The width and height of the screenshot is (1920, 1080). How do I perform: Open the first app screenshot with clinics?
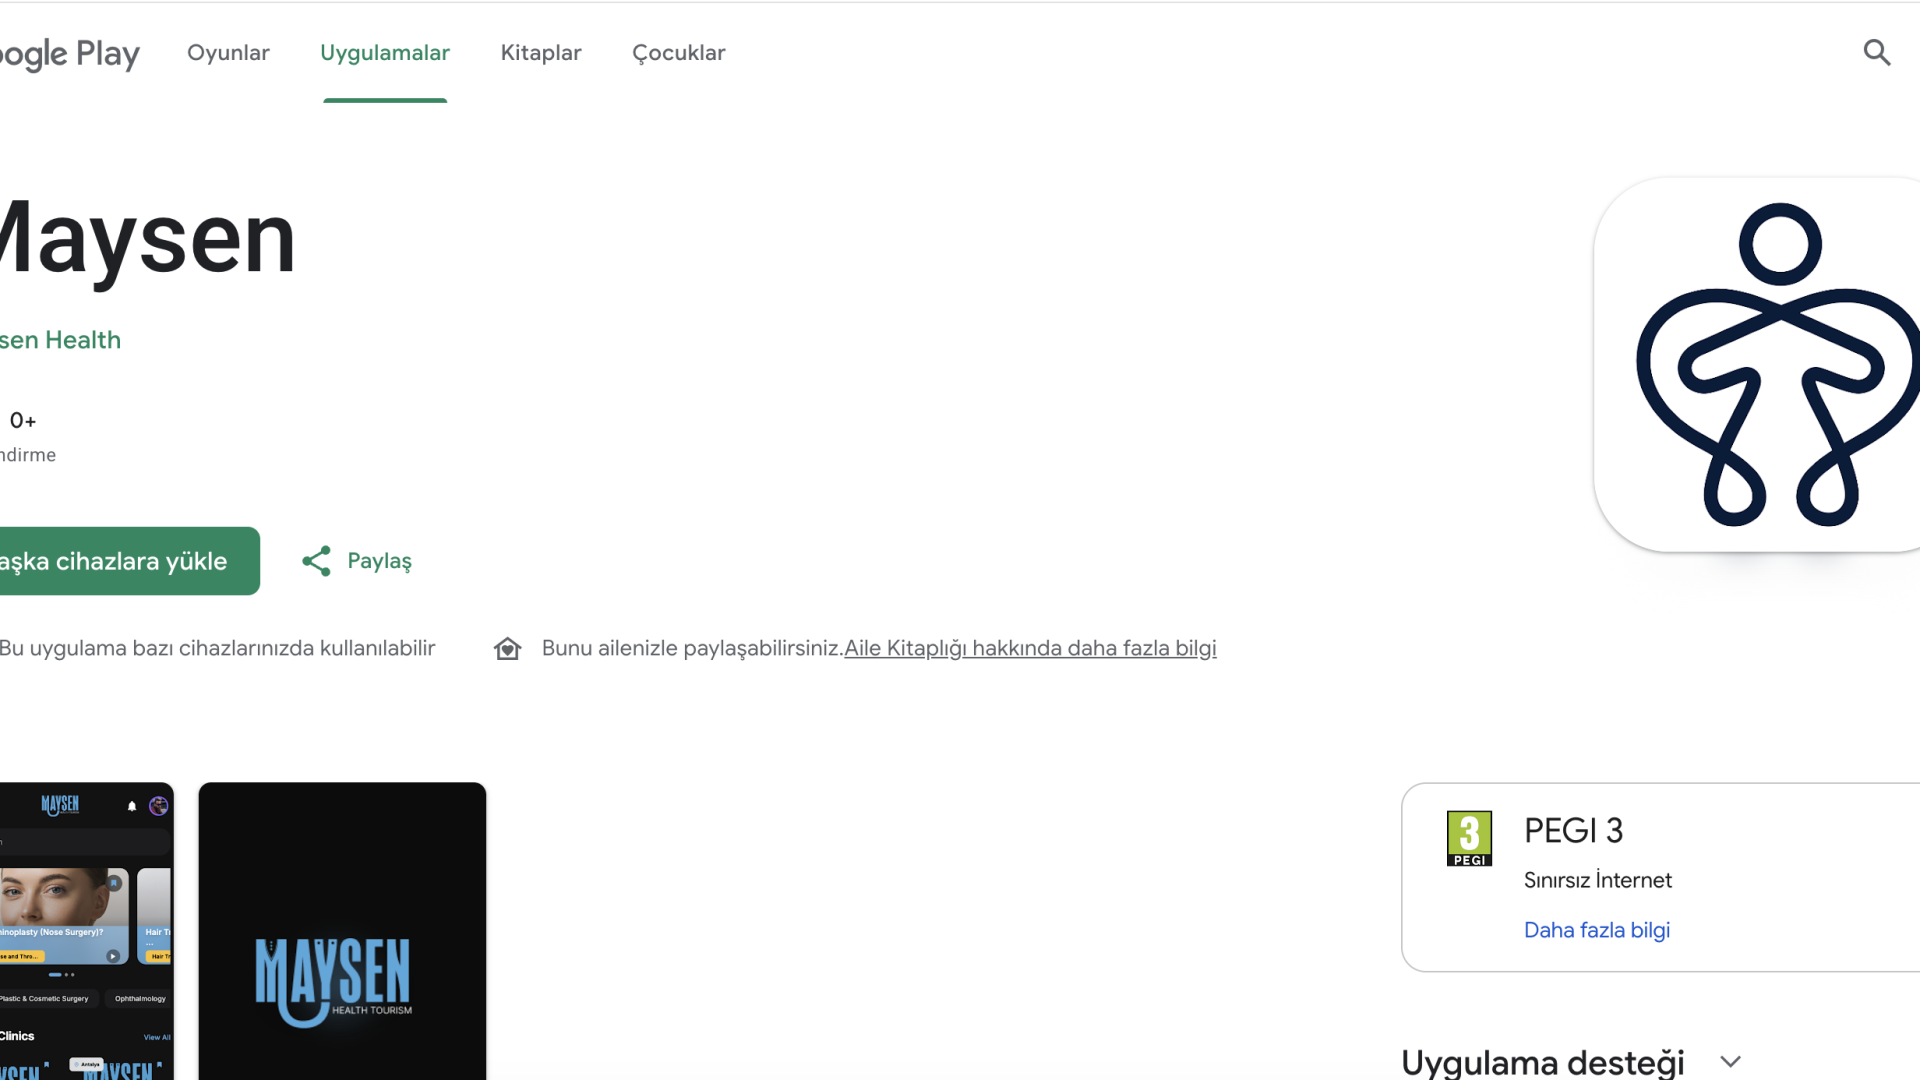pyautogui.click(x=87, y=931)
